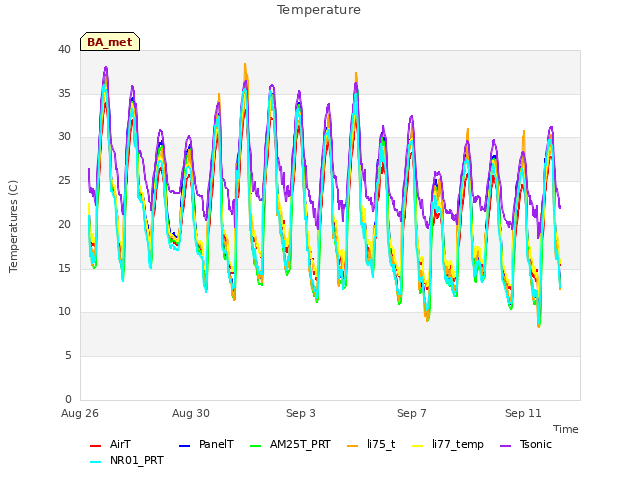Click the Aug 26 x-axis label
The width and height of the screenshot is (640, 480).
[x=80, y=413]
